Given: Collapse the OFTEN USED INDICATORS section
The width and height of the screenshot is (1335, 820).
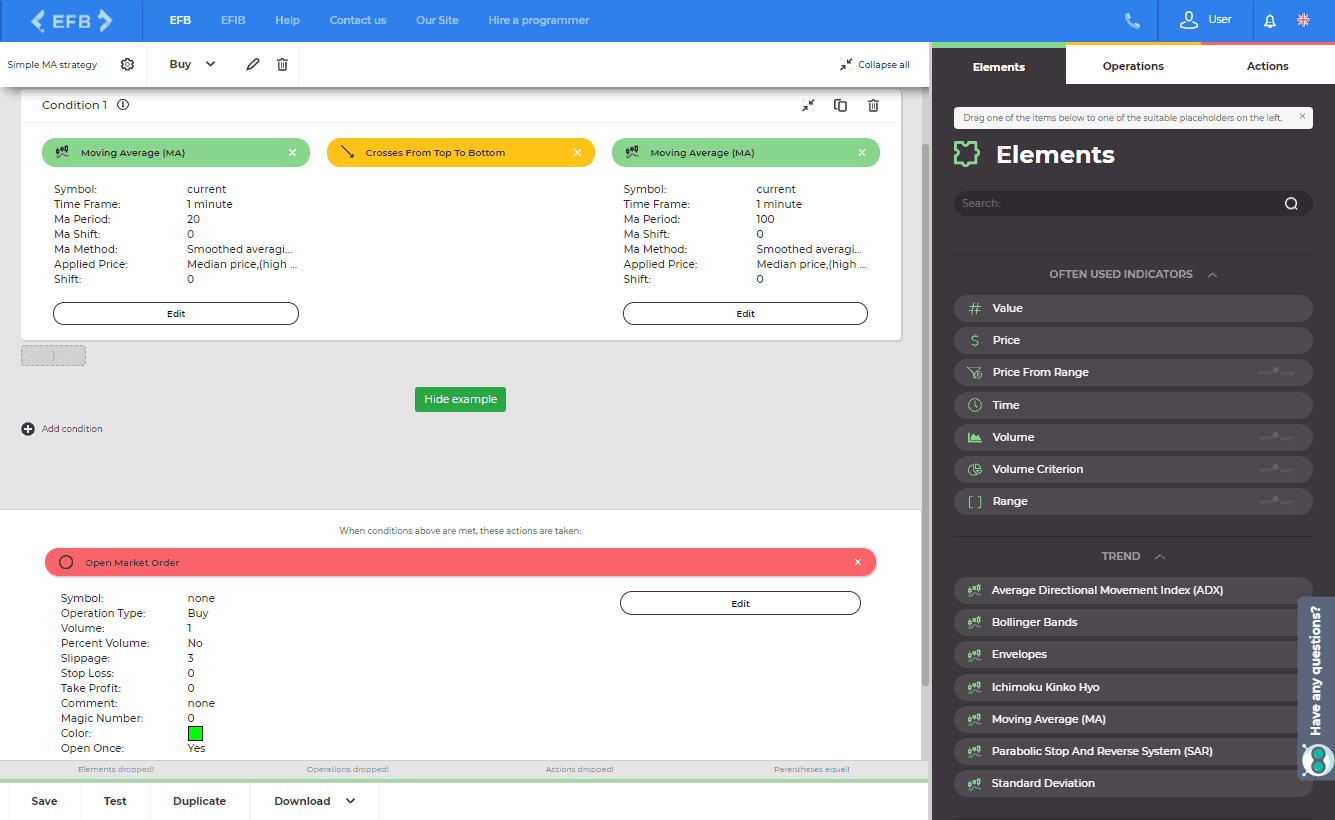Looking at the screenshot, I should coord(1212,274).
